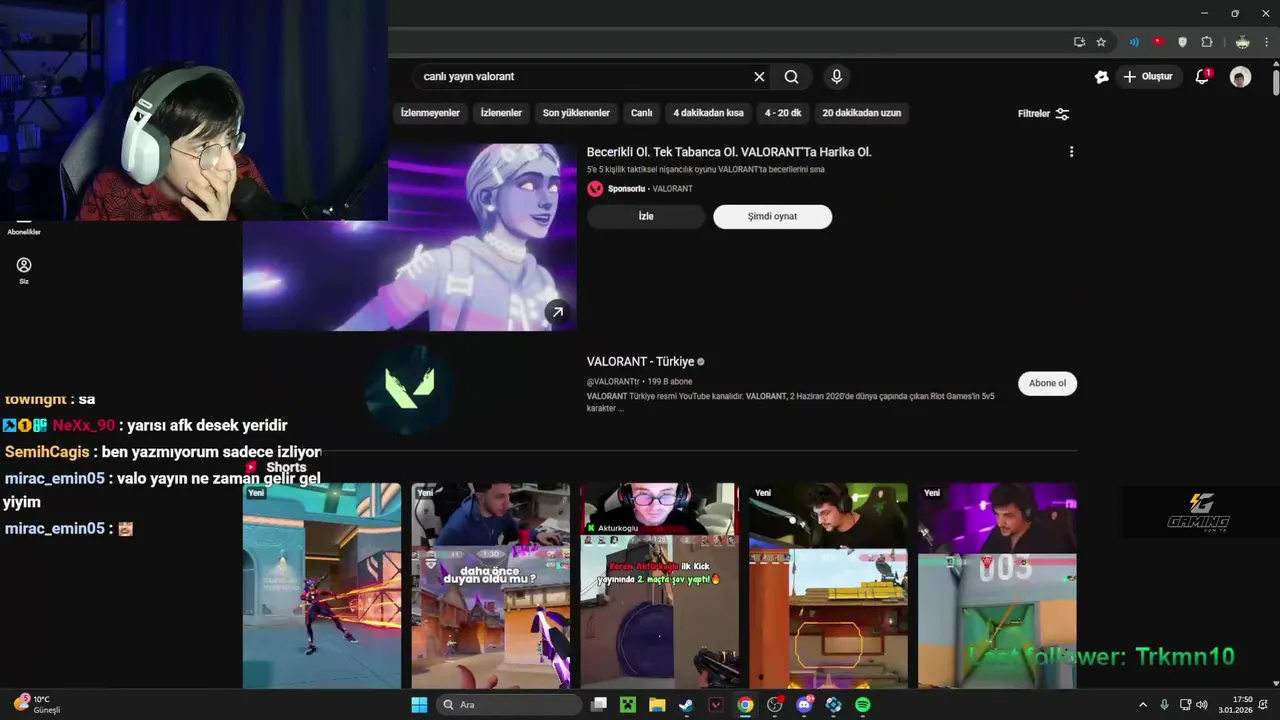This screenshot has width=1280, height=720.
Task: Select the Canlı filter chip
Action: pyautogui.click(x=641, y=113)
